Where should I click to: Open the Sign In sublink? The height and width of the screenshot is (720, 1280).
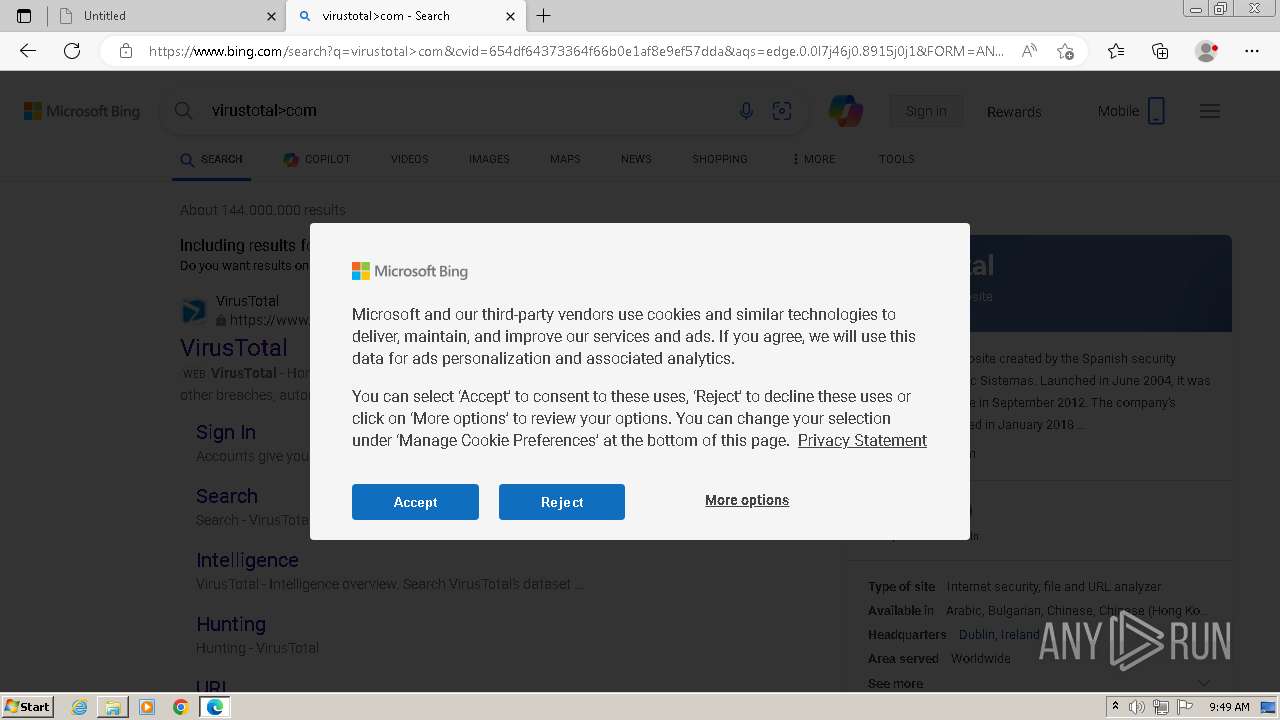point(226,432)
